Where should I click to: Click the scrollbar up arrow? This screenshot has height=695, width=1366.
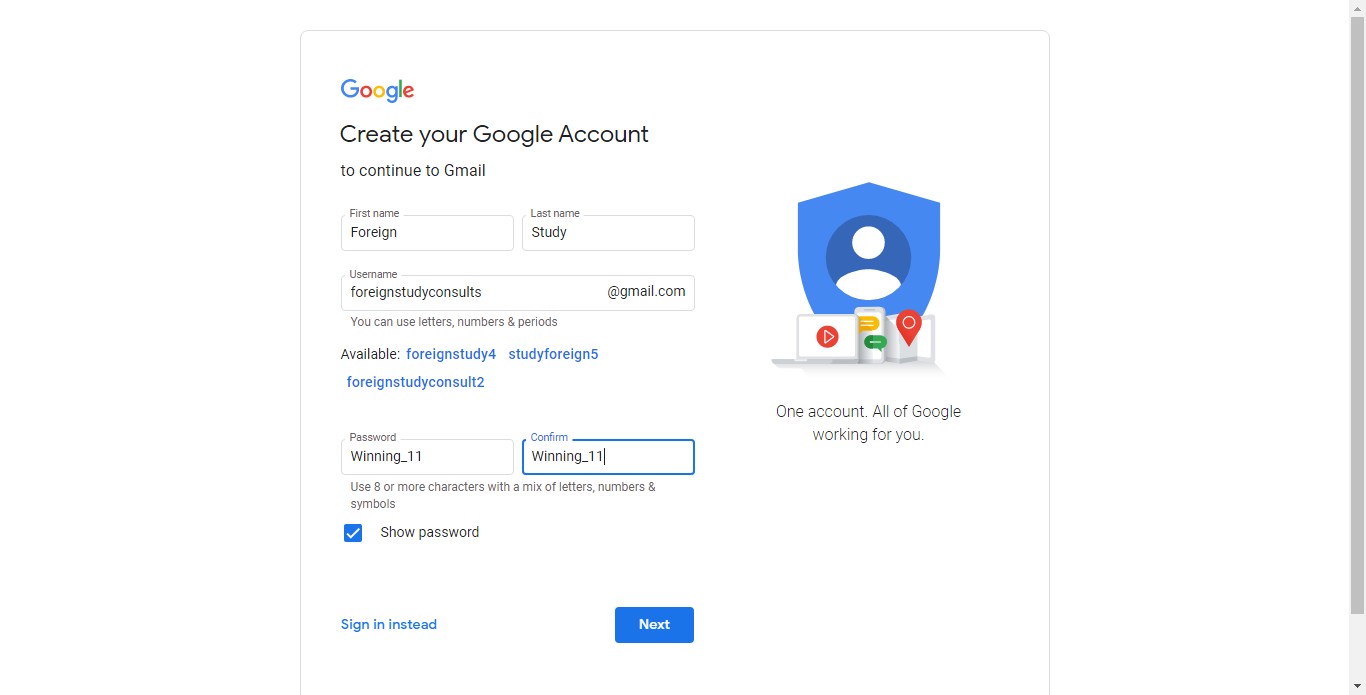[1357, 8]
